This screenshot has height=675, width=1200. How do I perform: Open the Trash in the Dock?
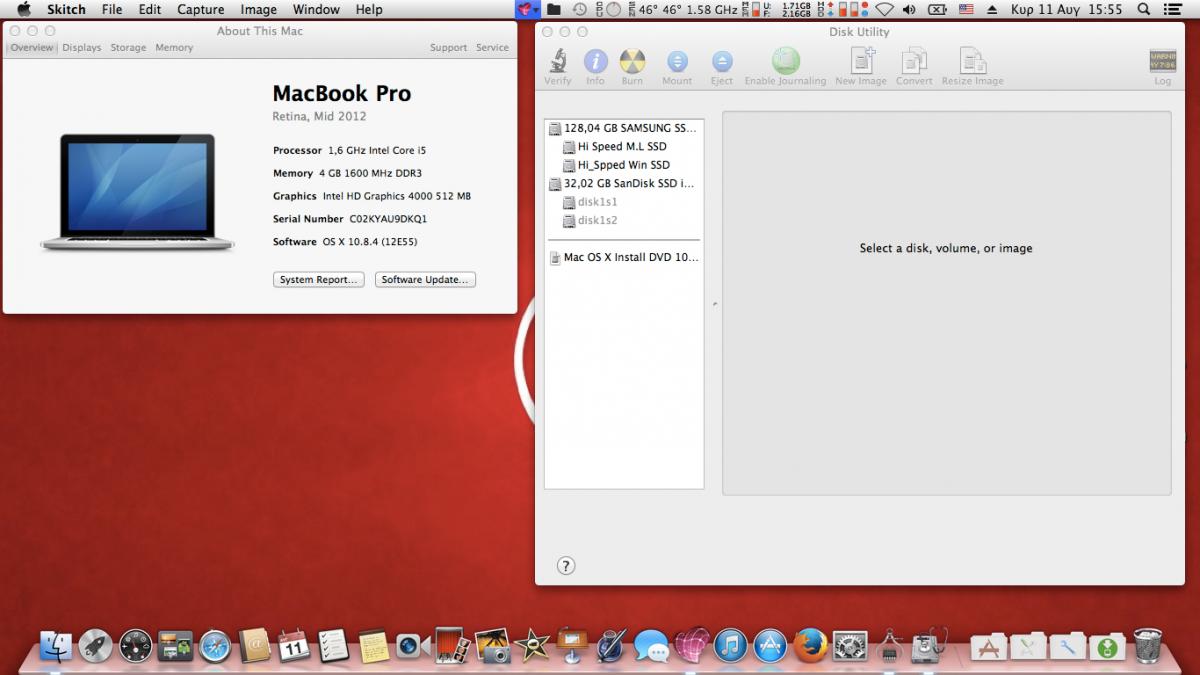pos(1147,647)
